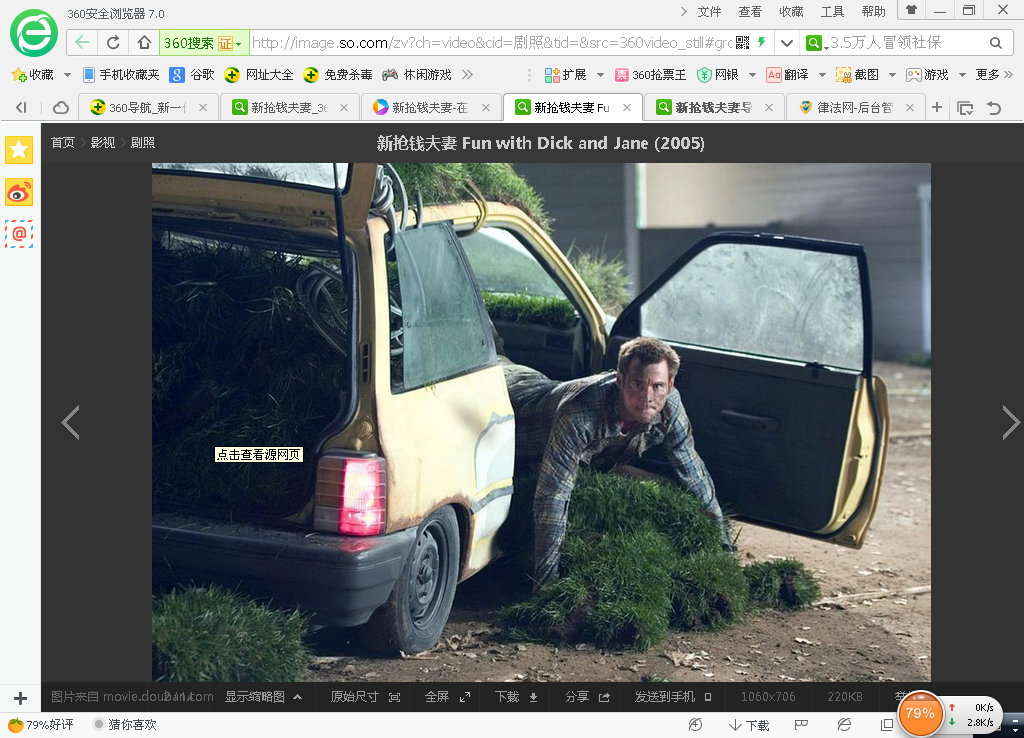
Task: Open the 360搜索 search engine dropdown
Action: [238, 44]
